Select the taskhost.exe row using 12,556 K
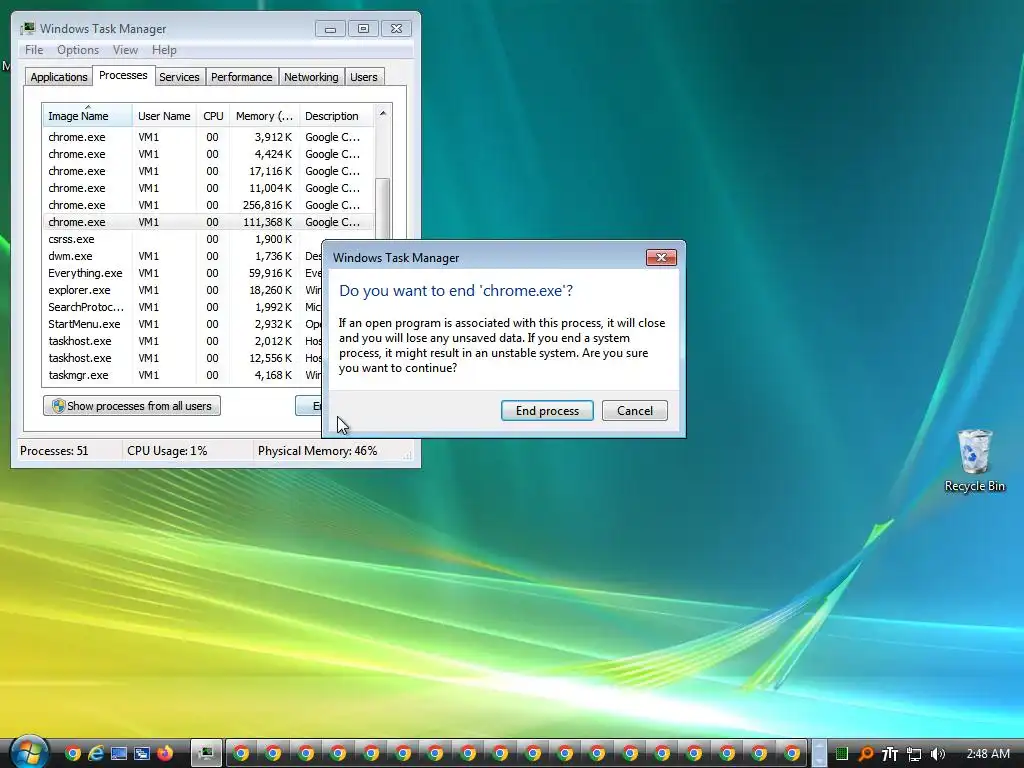The width and height of the screenshot is (1024, 768). pos(183,358)
